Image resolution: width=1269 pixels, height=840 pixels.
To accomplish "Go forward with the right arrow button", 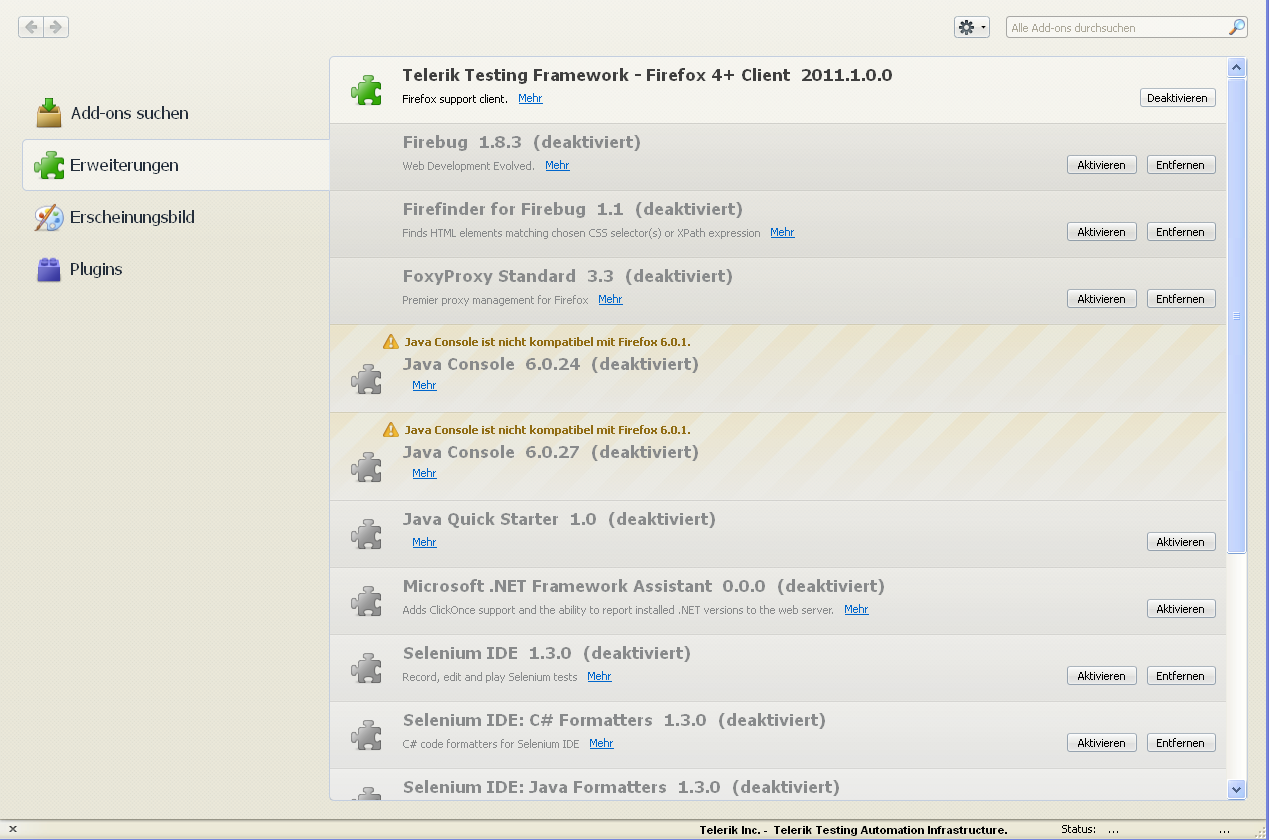I will point(56,27).
